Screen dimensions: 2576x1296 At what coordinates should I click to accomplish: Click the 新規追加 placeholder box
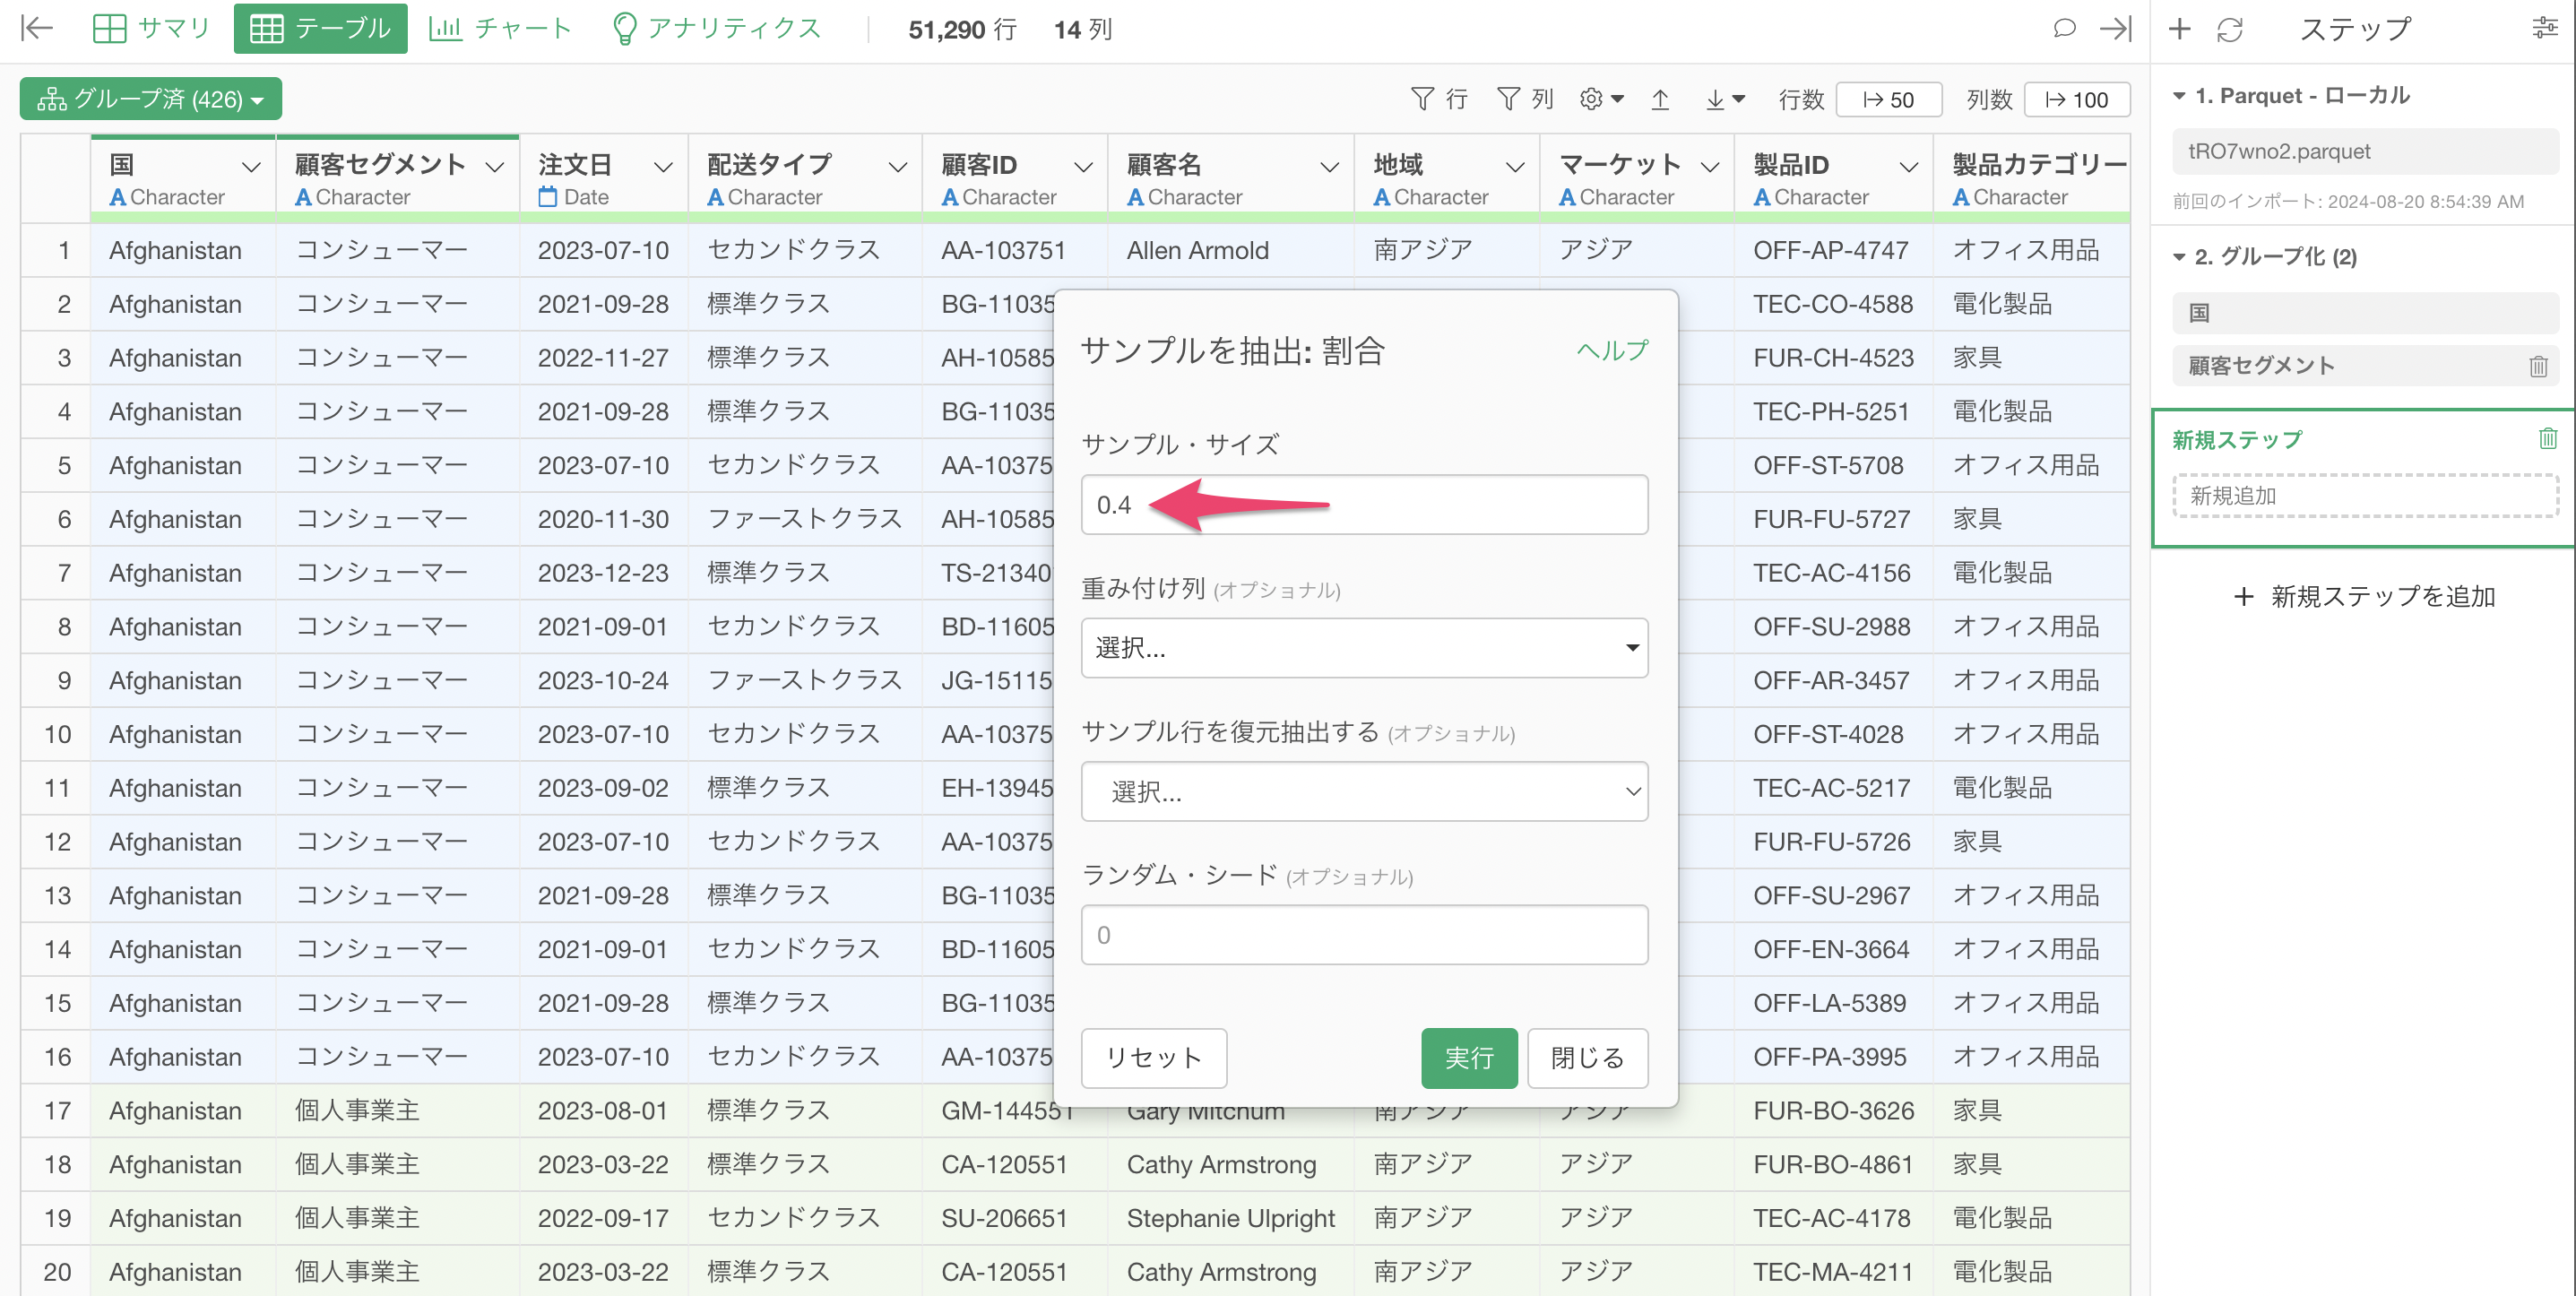click(x=2365, y=496)
